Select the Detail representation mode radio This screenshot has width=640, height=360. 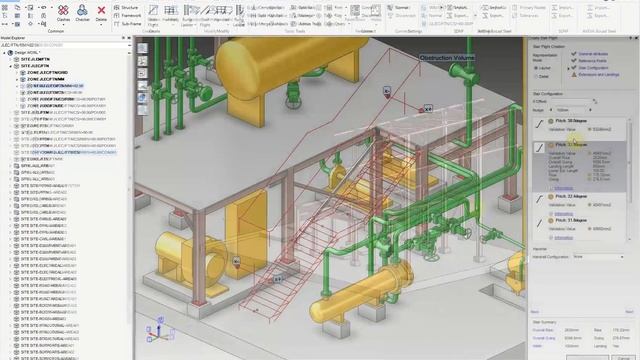click(x=536, y=76)
